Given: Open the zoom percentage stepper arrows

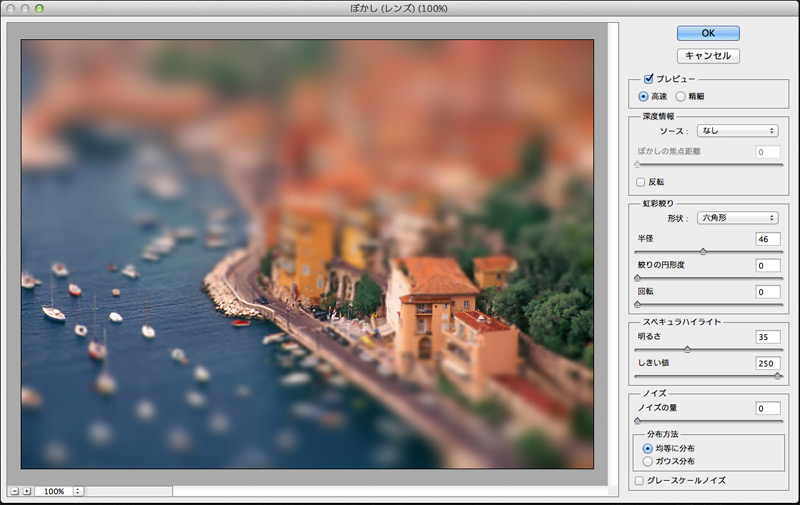Looking at the screenshot, I should point(78,491).
